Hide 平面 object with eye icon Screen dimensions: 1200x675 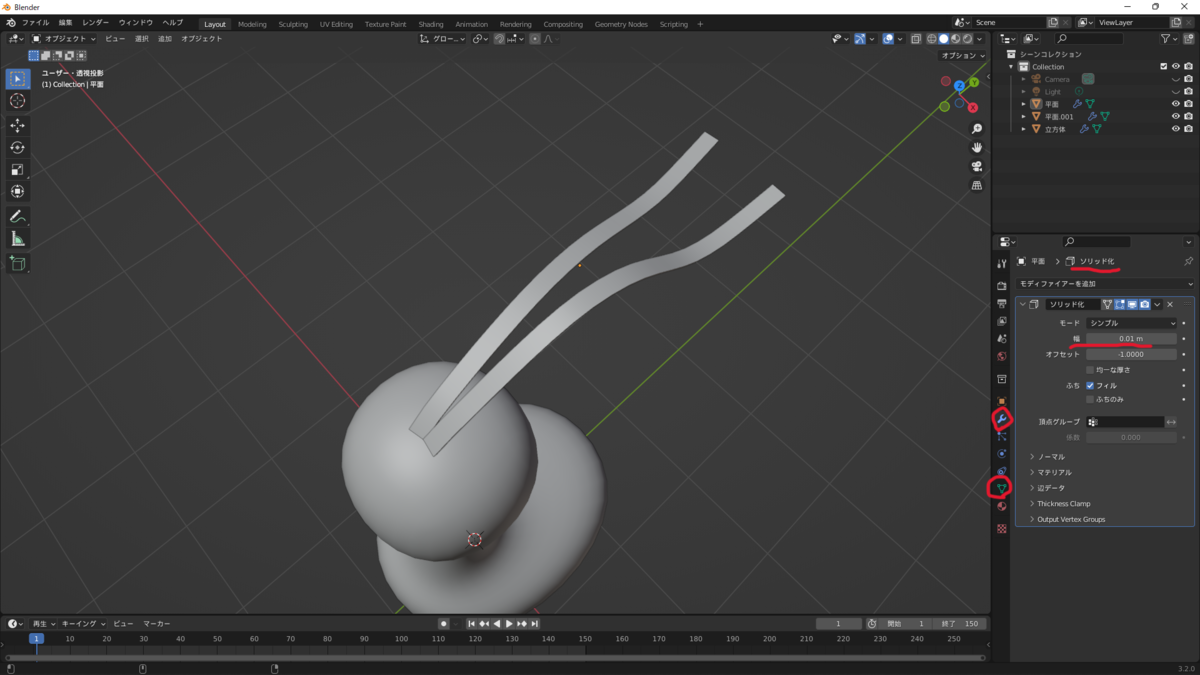click(1175, 104)
